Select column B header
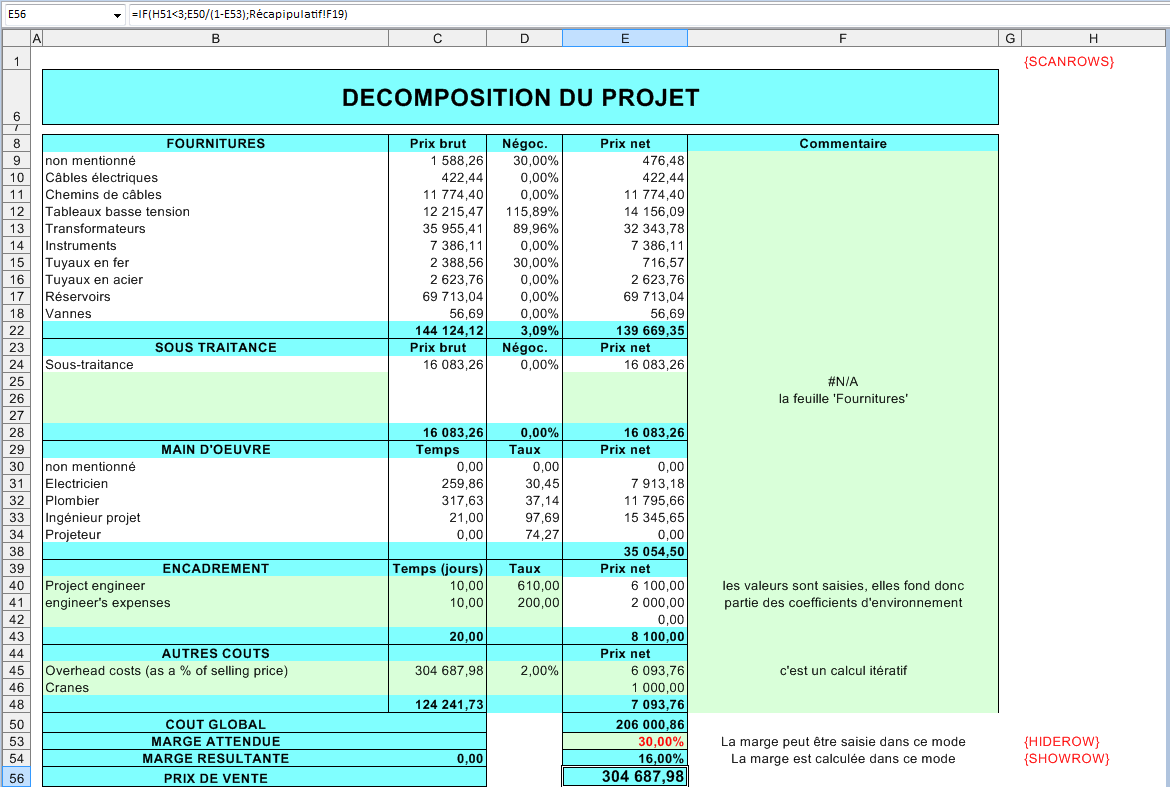 tap(216, 38)
